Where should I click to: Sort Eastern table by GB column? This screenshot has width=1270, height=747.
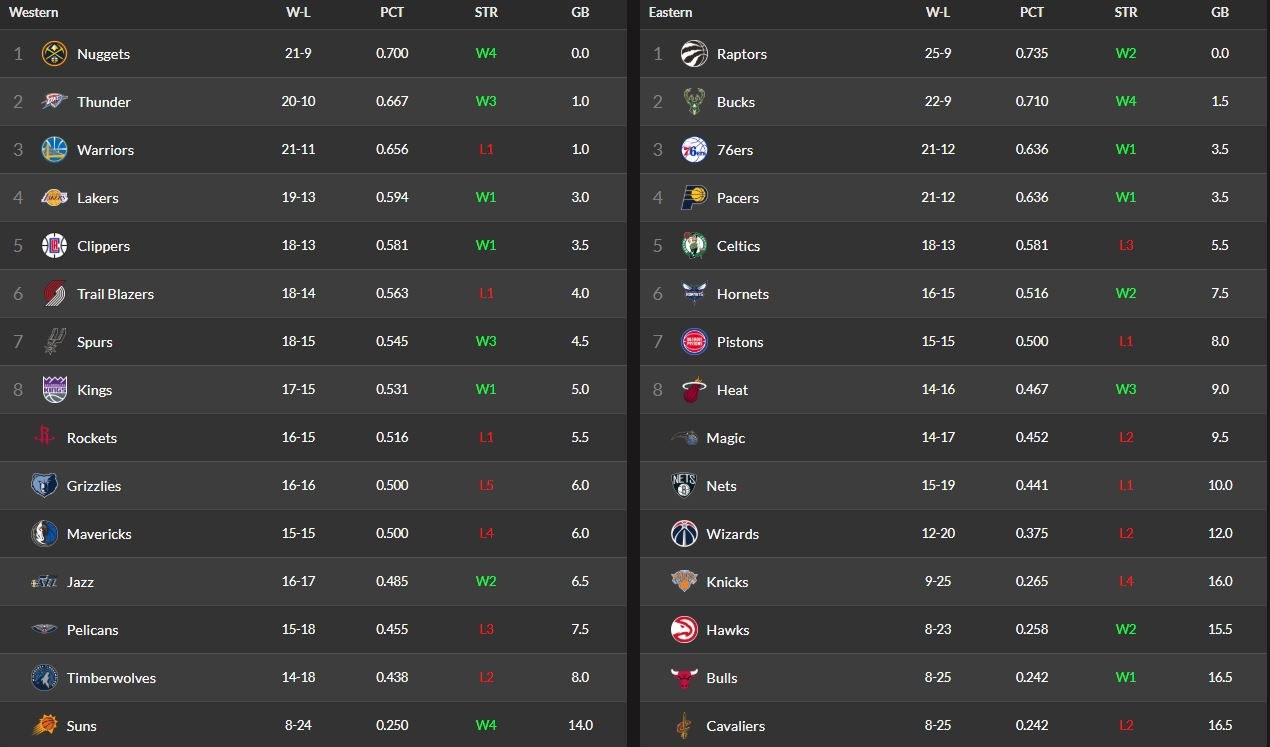point(1220,12)
